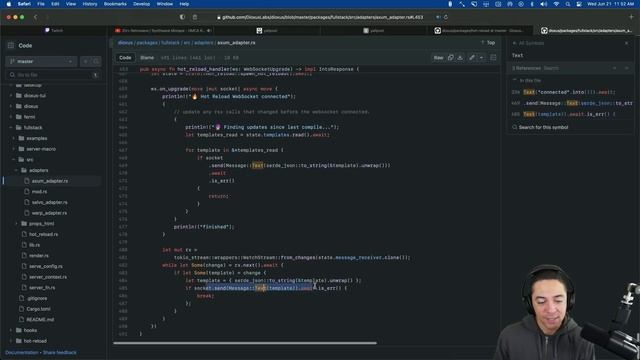
Task: Open new tab plus button
Action: [631, 17]
